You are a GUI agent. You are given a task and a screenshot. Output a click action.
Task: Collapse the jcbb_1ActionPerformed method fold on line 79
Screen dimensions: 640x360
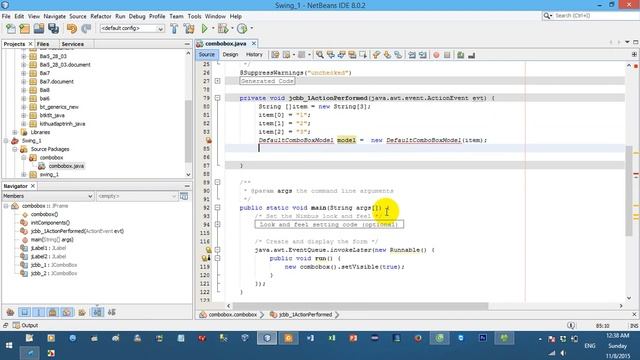[218, 98]
